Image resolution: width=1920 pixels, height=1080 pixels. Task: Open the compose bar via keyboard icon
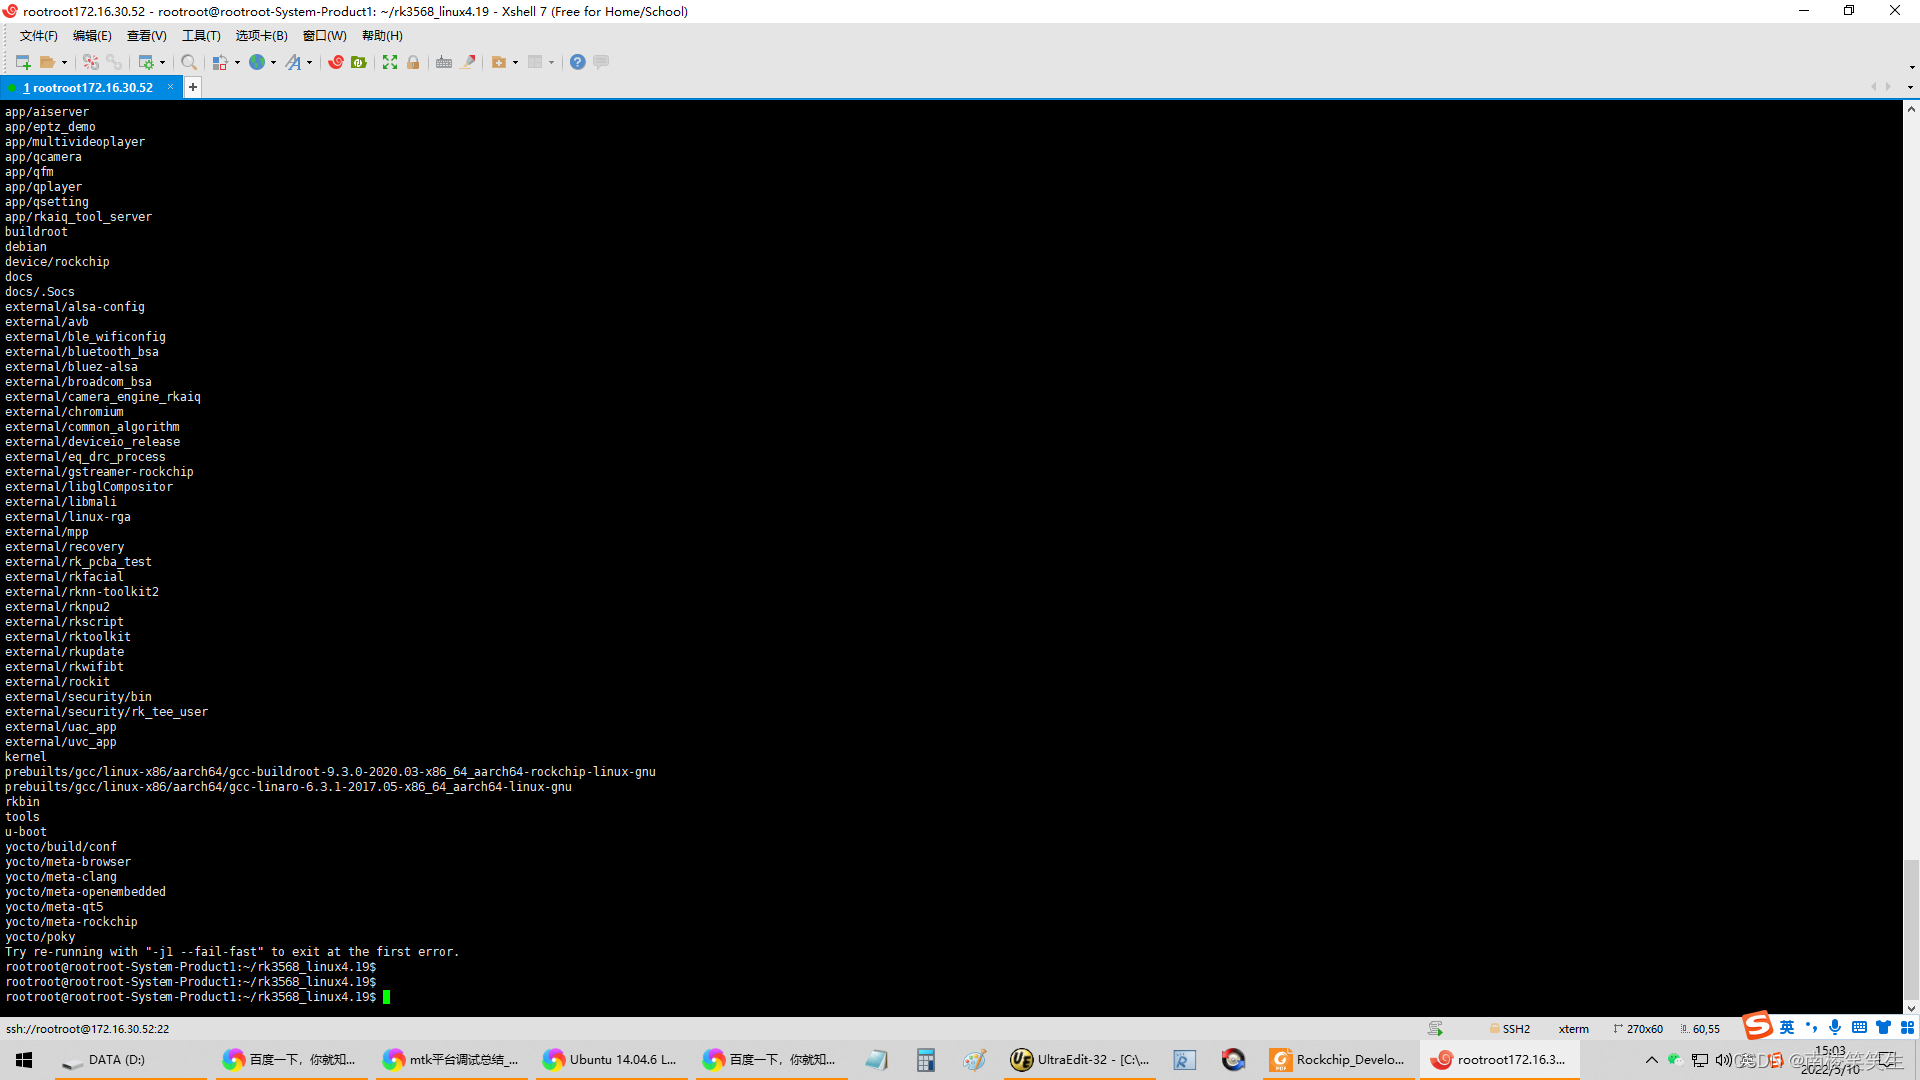pos(444,62)
